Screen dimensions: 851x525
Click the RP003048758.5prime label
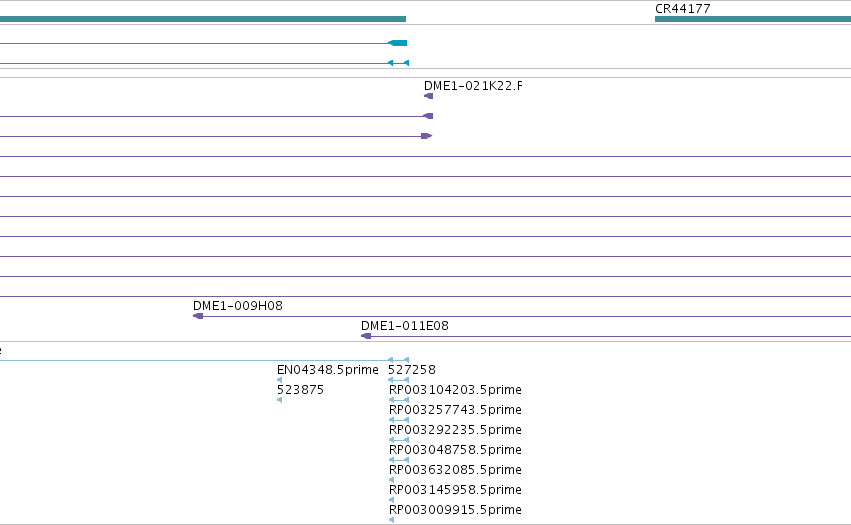click(455, 450)
